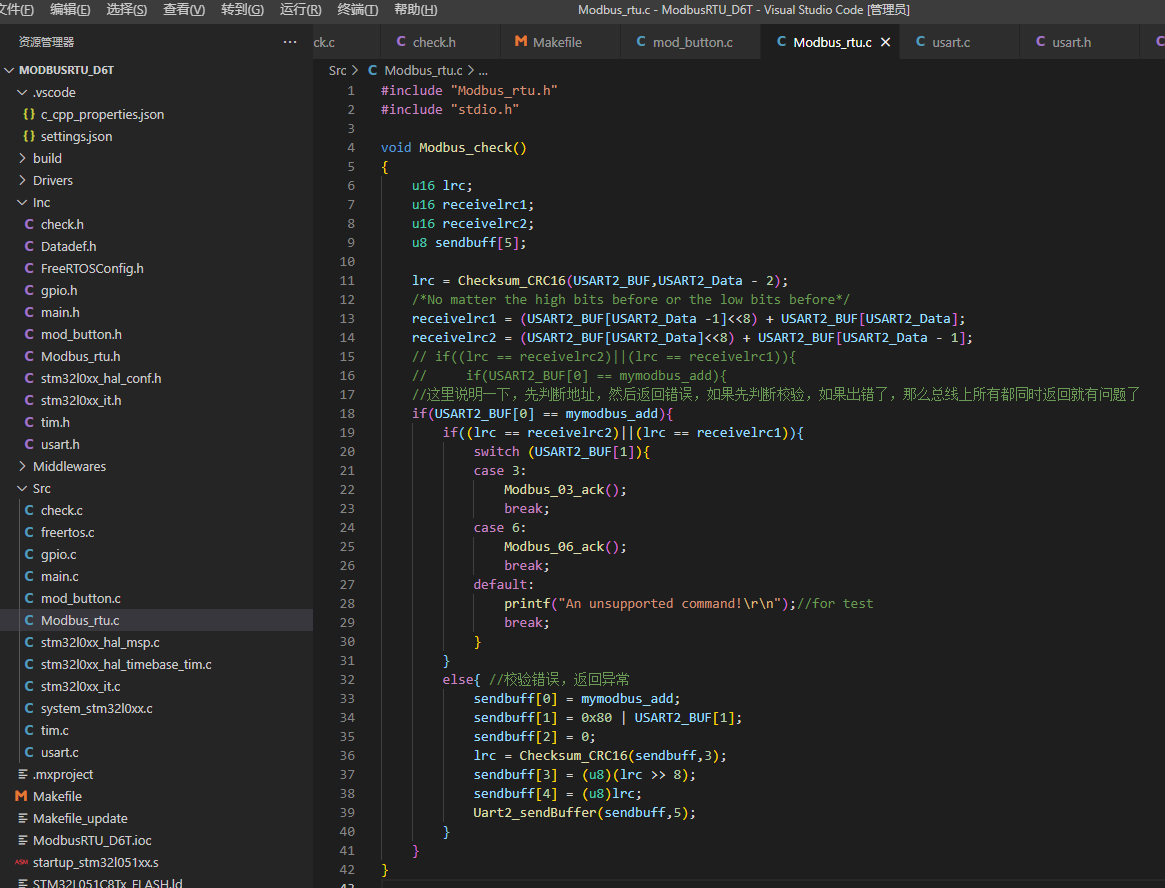Open system_stm32l0xx.c file
The height and width of the screenshot is (888, 1165).
coord(156,708)
